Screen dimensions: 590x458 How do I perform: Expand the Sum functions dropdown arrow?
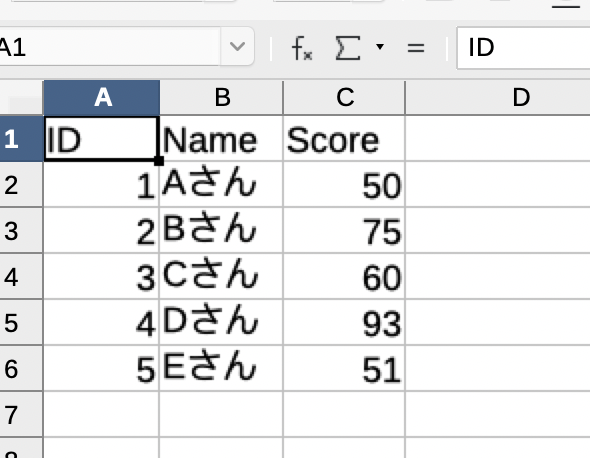(380, 47)
